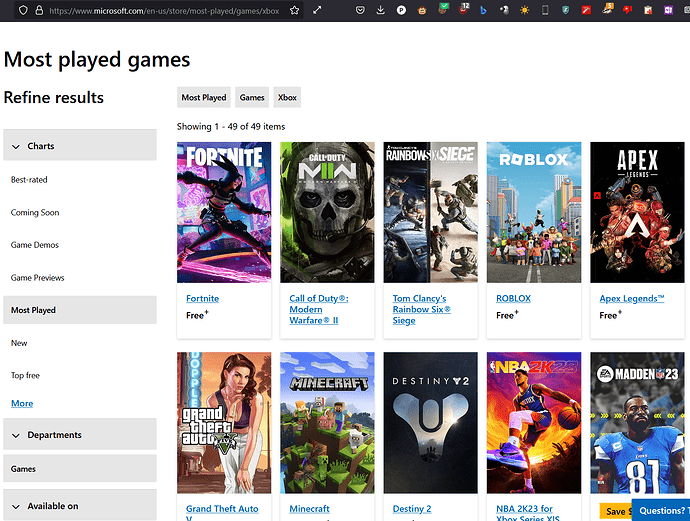This screenshot has height=521, width=690.
Task: Open the ROBLOX title link
Action: pos(513,298)
